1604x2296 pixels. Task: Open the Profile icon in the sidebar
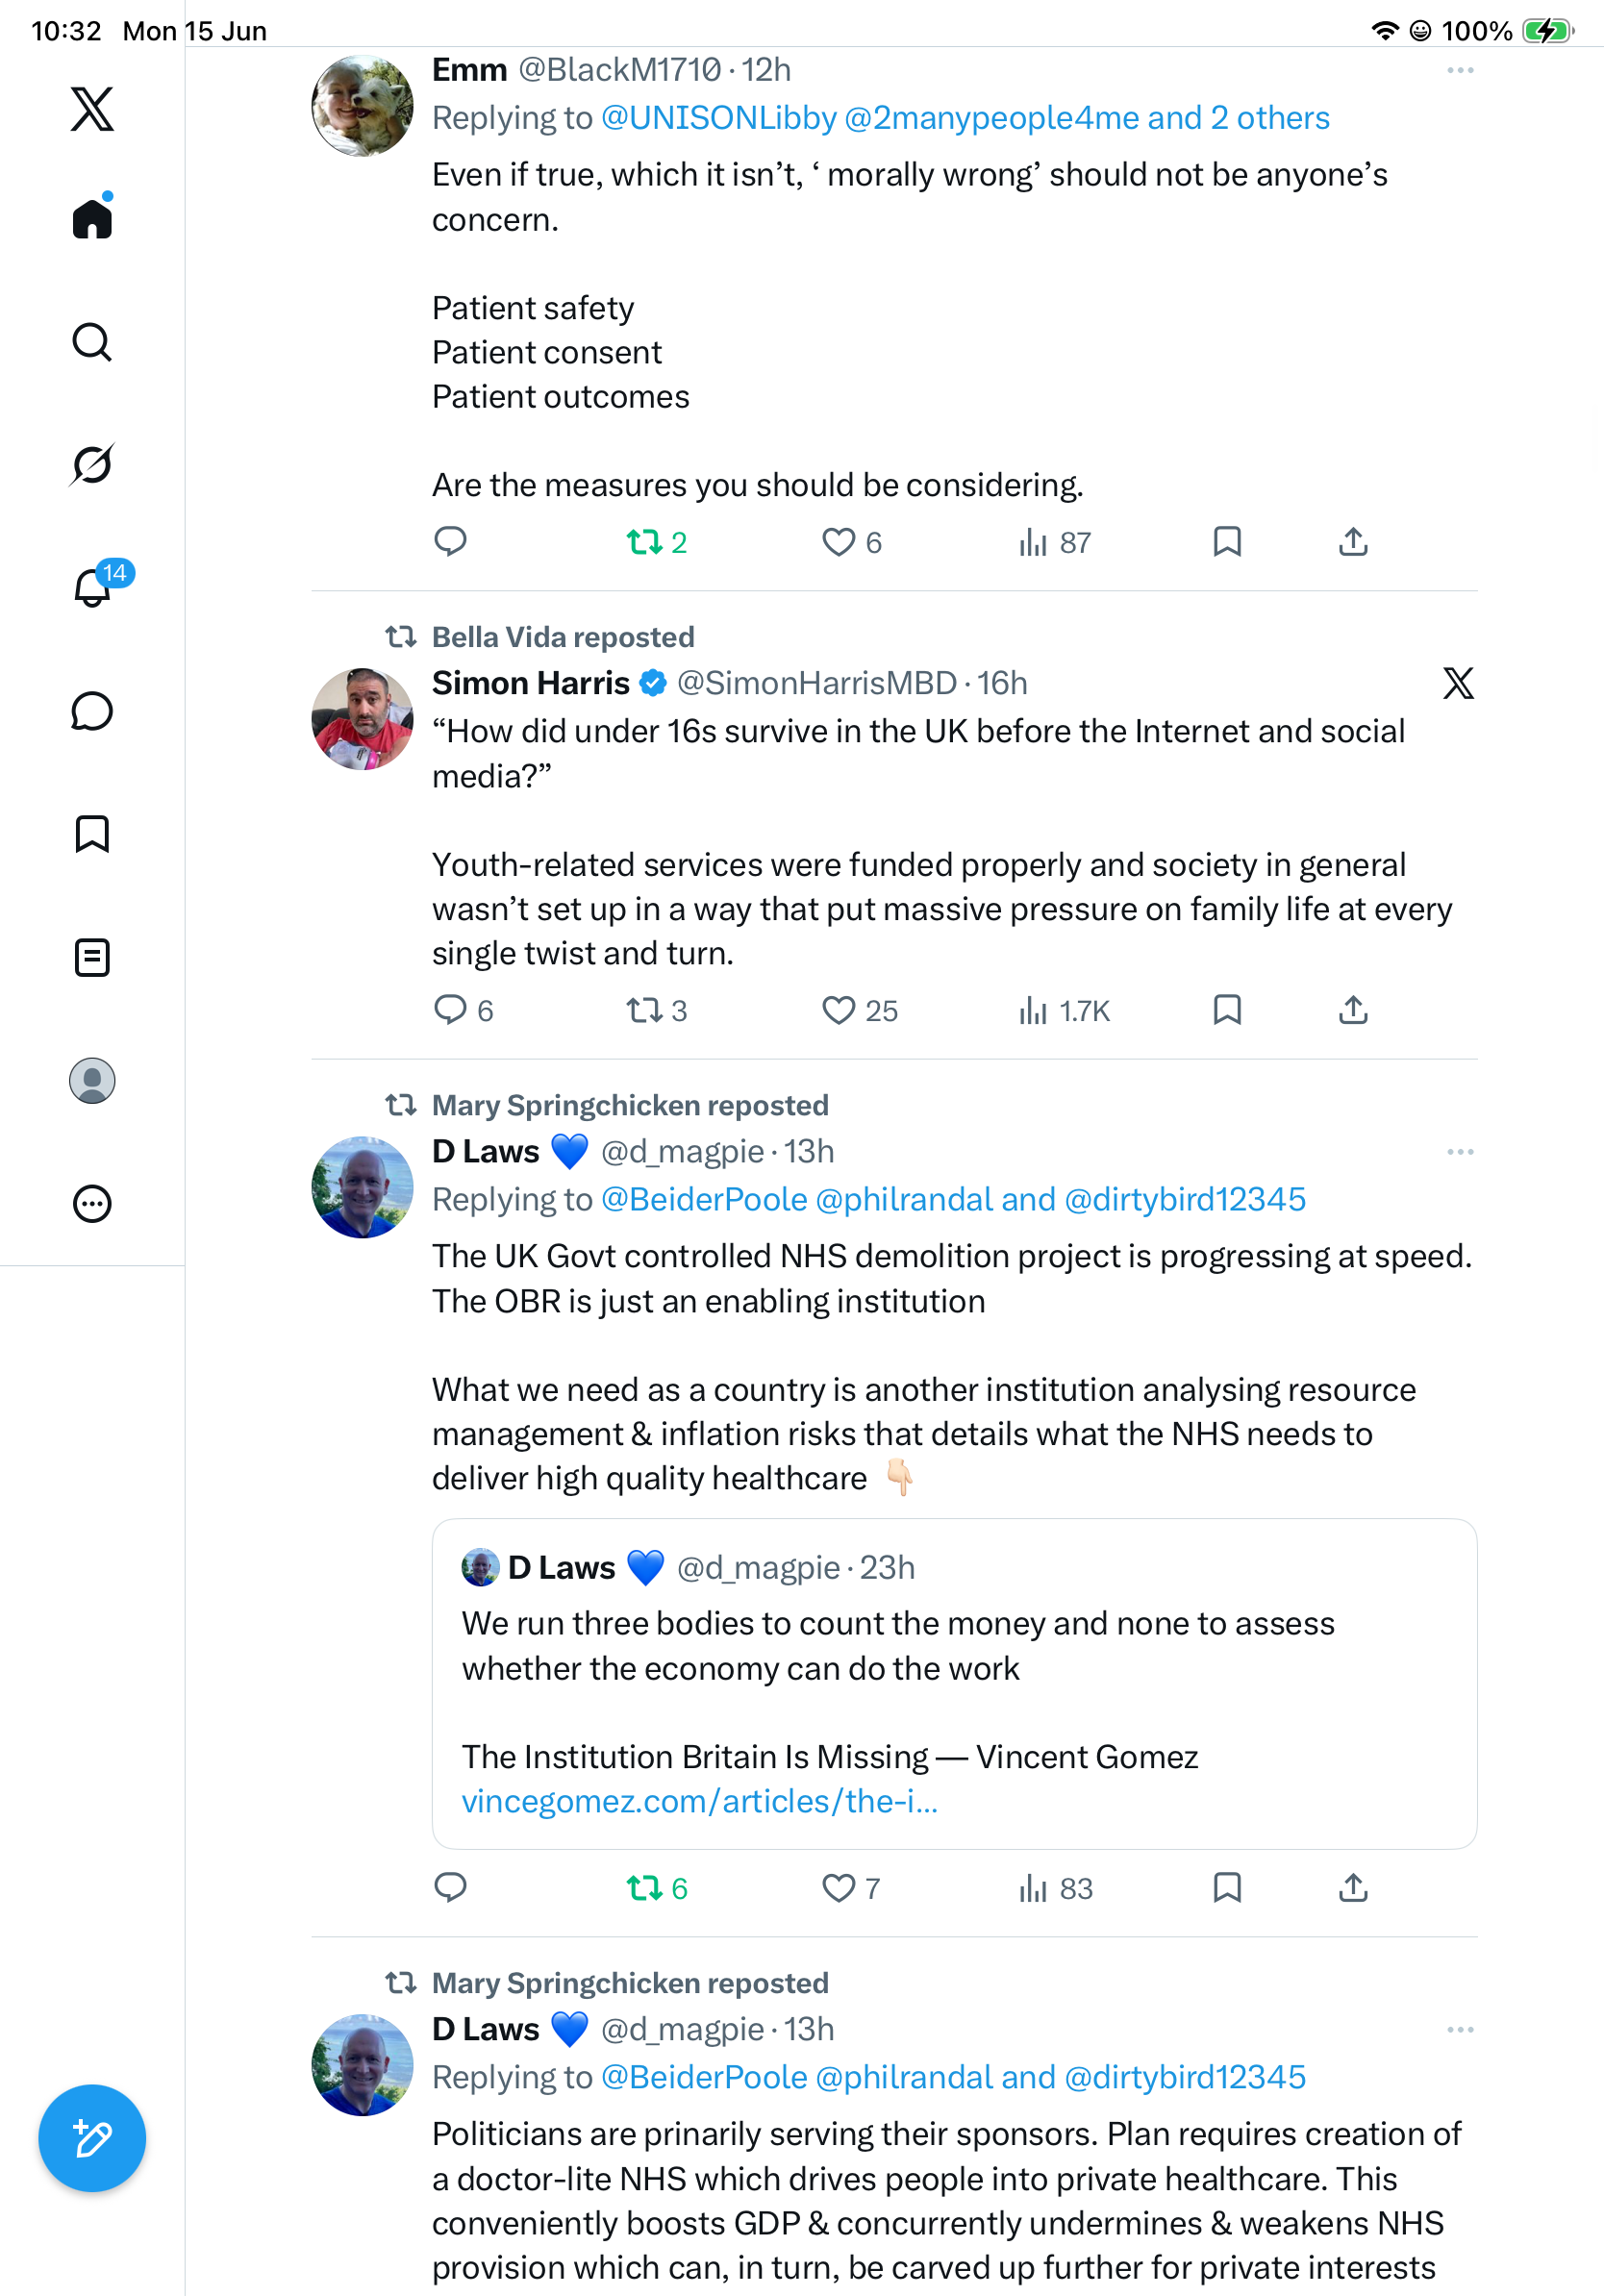(x=92, y=1080)
